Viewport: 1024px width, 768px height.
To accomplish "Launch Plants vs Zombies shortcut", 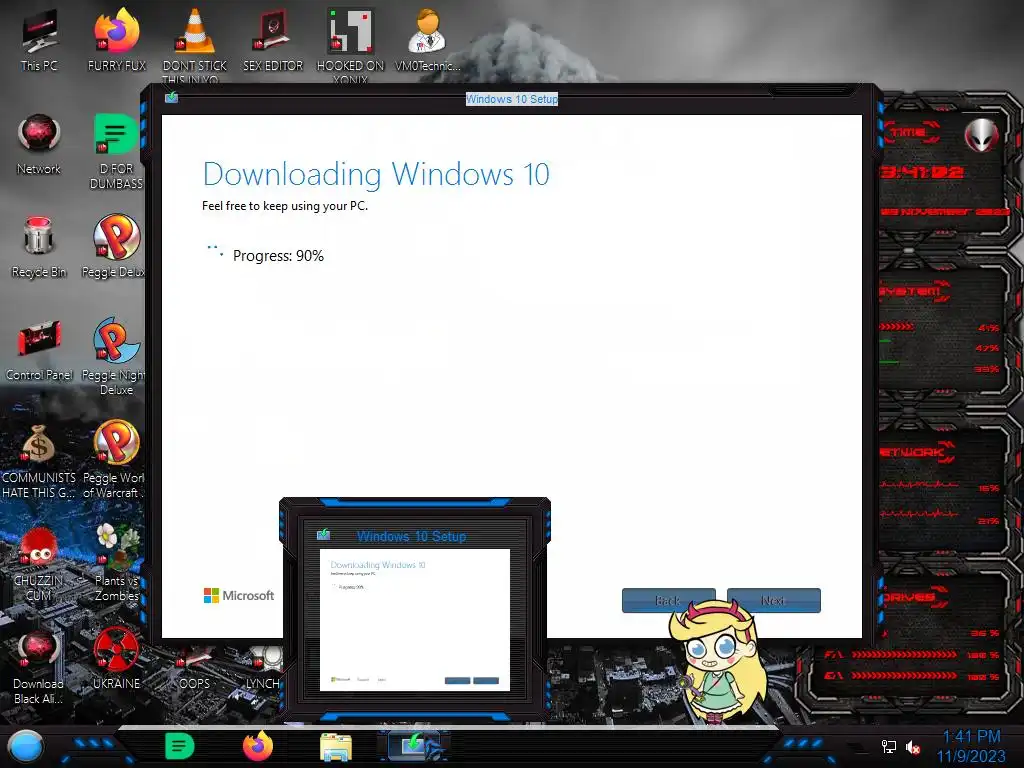I will pyautogui.click(x=118, y=563).
